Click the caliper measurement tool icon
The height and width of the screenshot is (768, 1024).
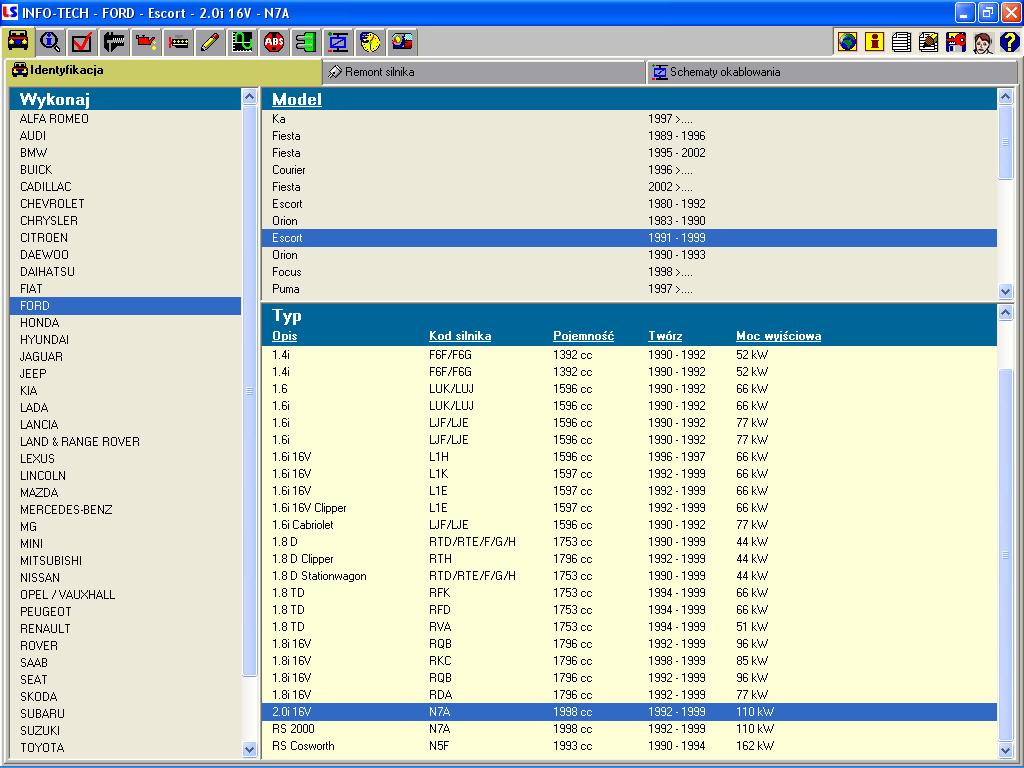coord(114,42)
